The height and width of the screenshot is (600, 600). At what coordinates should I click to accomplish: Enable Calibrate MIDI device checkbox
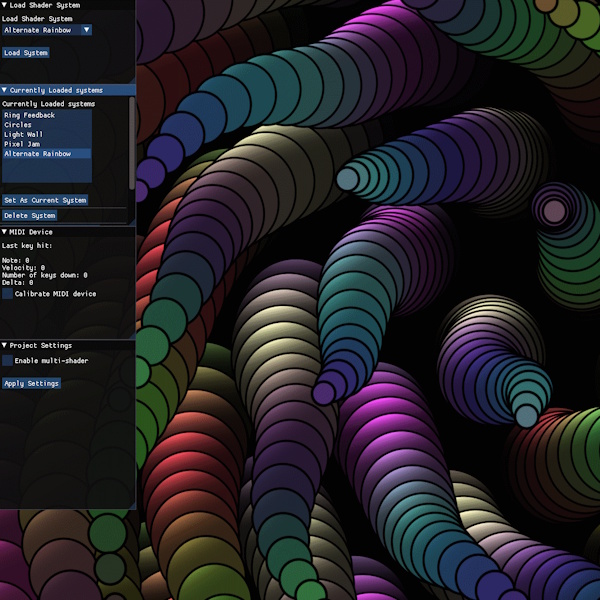coord(7,294)
